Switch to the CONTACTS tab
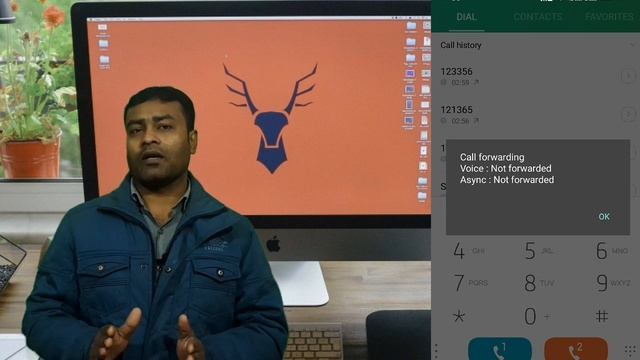The image size is (640, 360). click(538, 17)
